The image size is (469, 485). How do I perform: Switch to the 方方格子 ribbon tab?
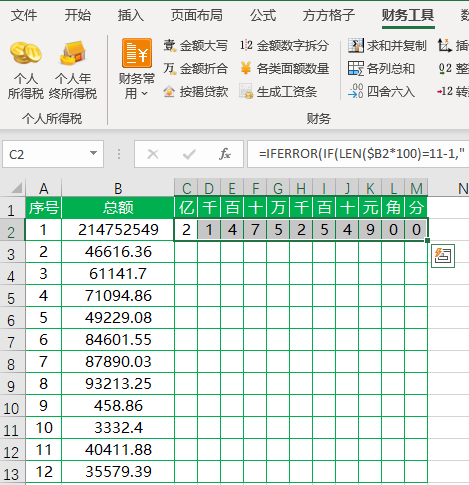(328, 15)
